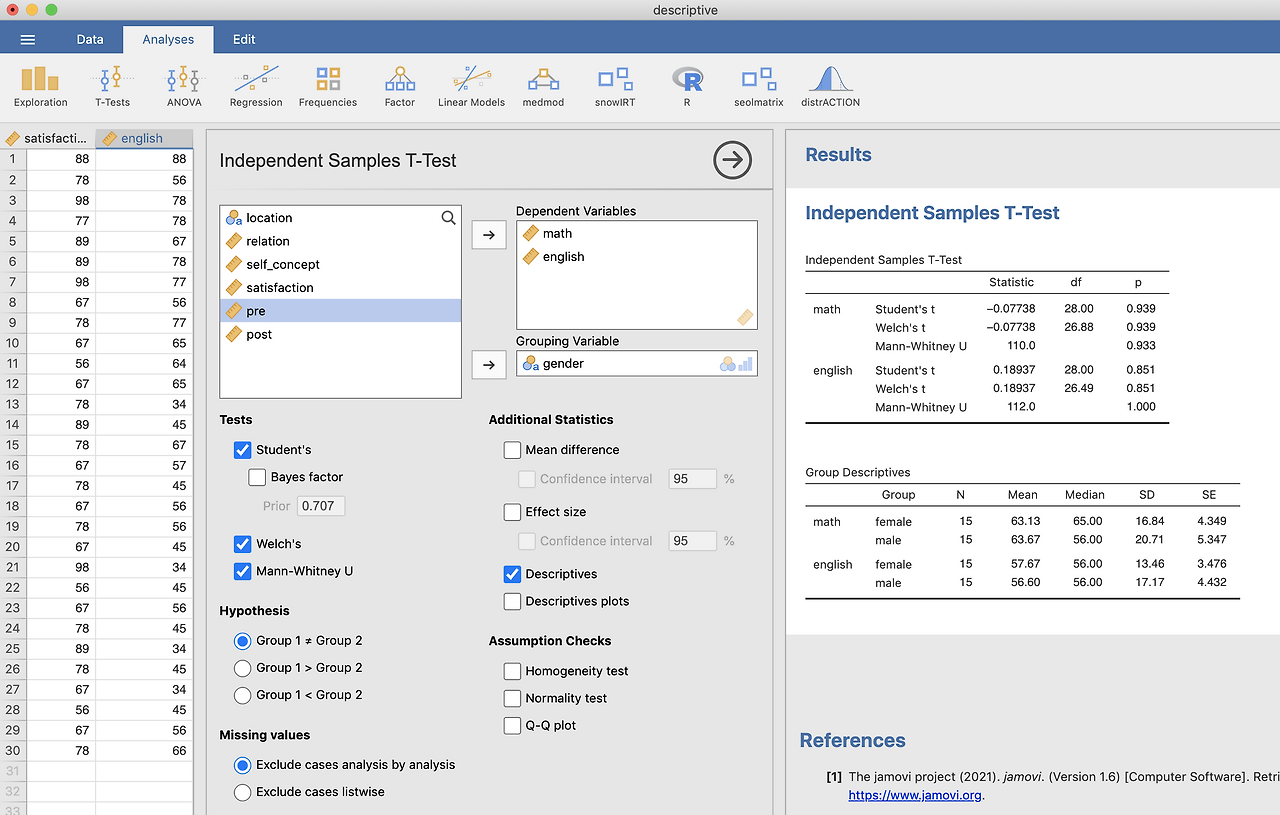Move variable into Grouping Variable box
Image resolution: width=1280 pixels, height=815 pixels.
(488, 365)
